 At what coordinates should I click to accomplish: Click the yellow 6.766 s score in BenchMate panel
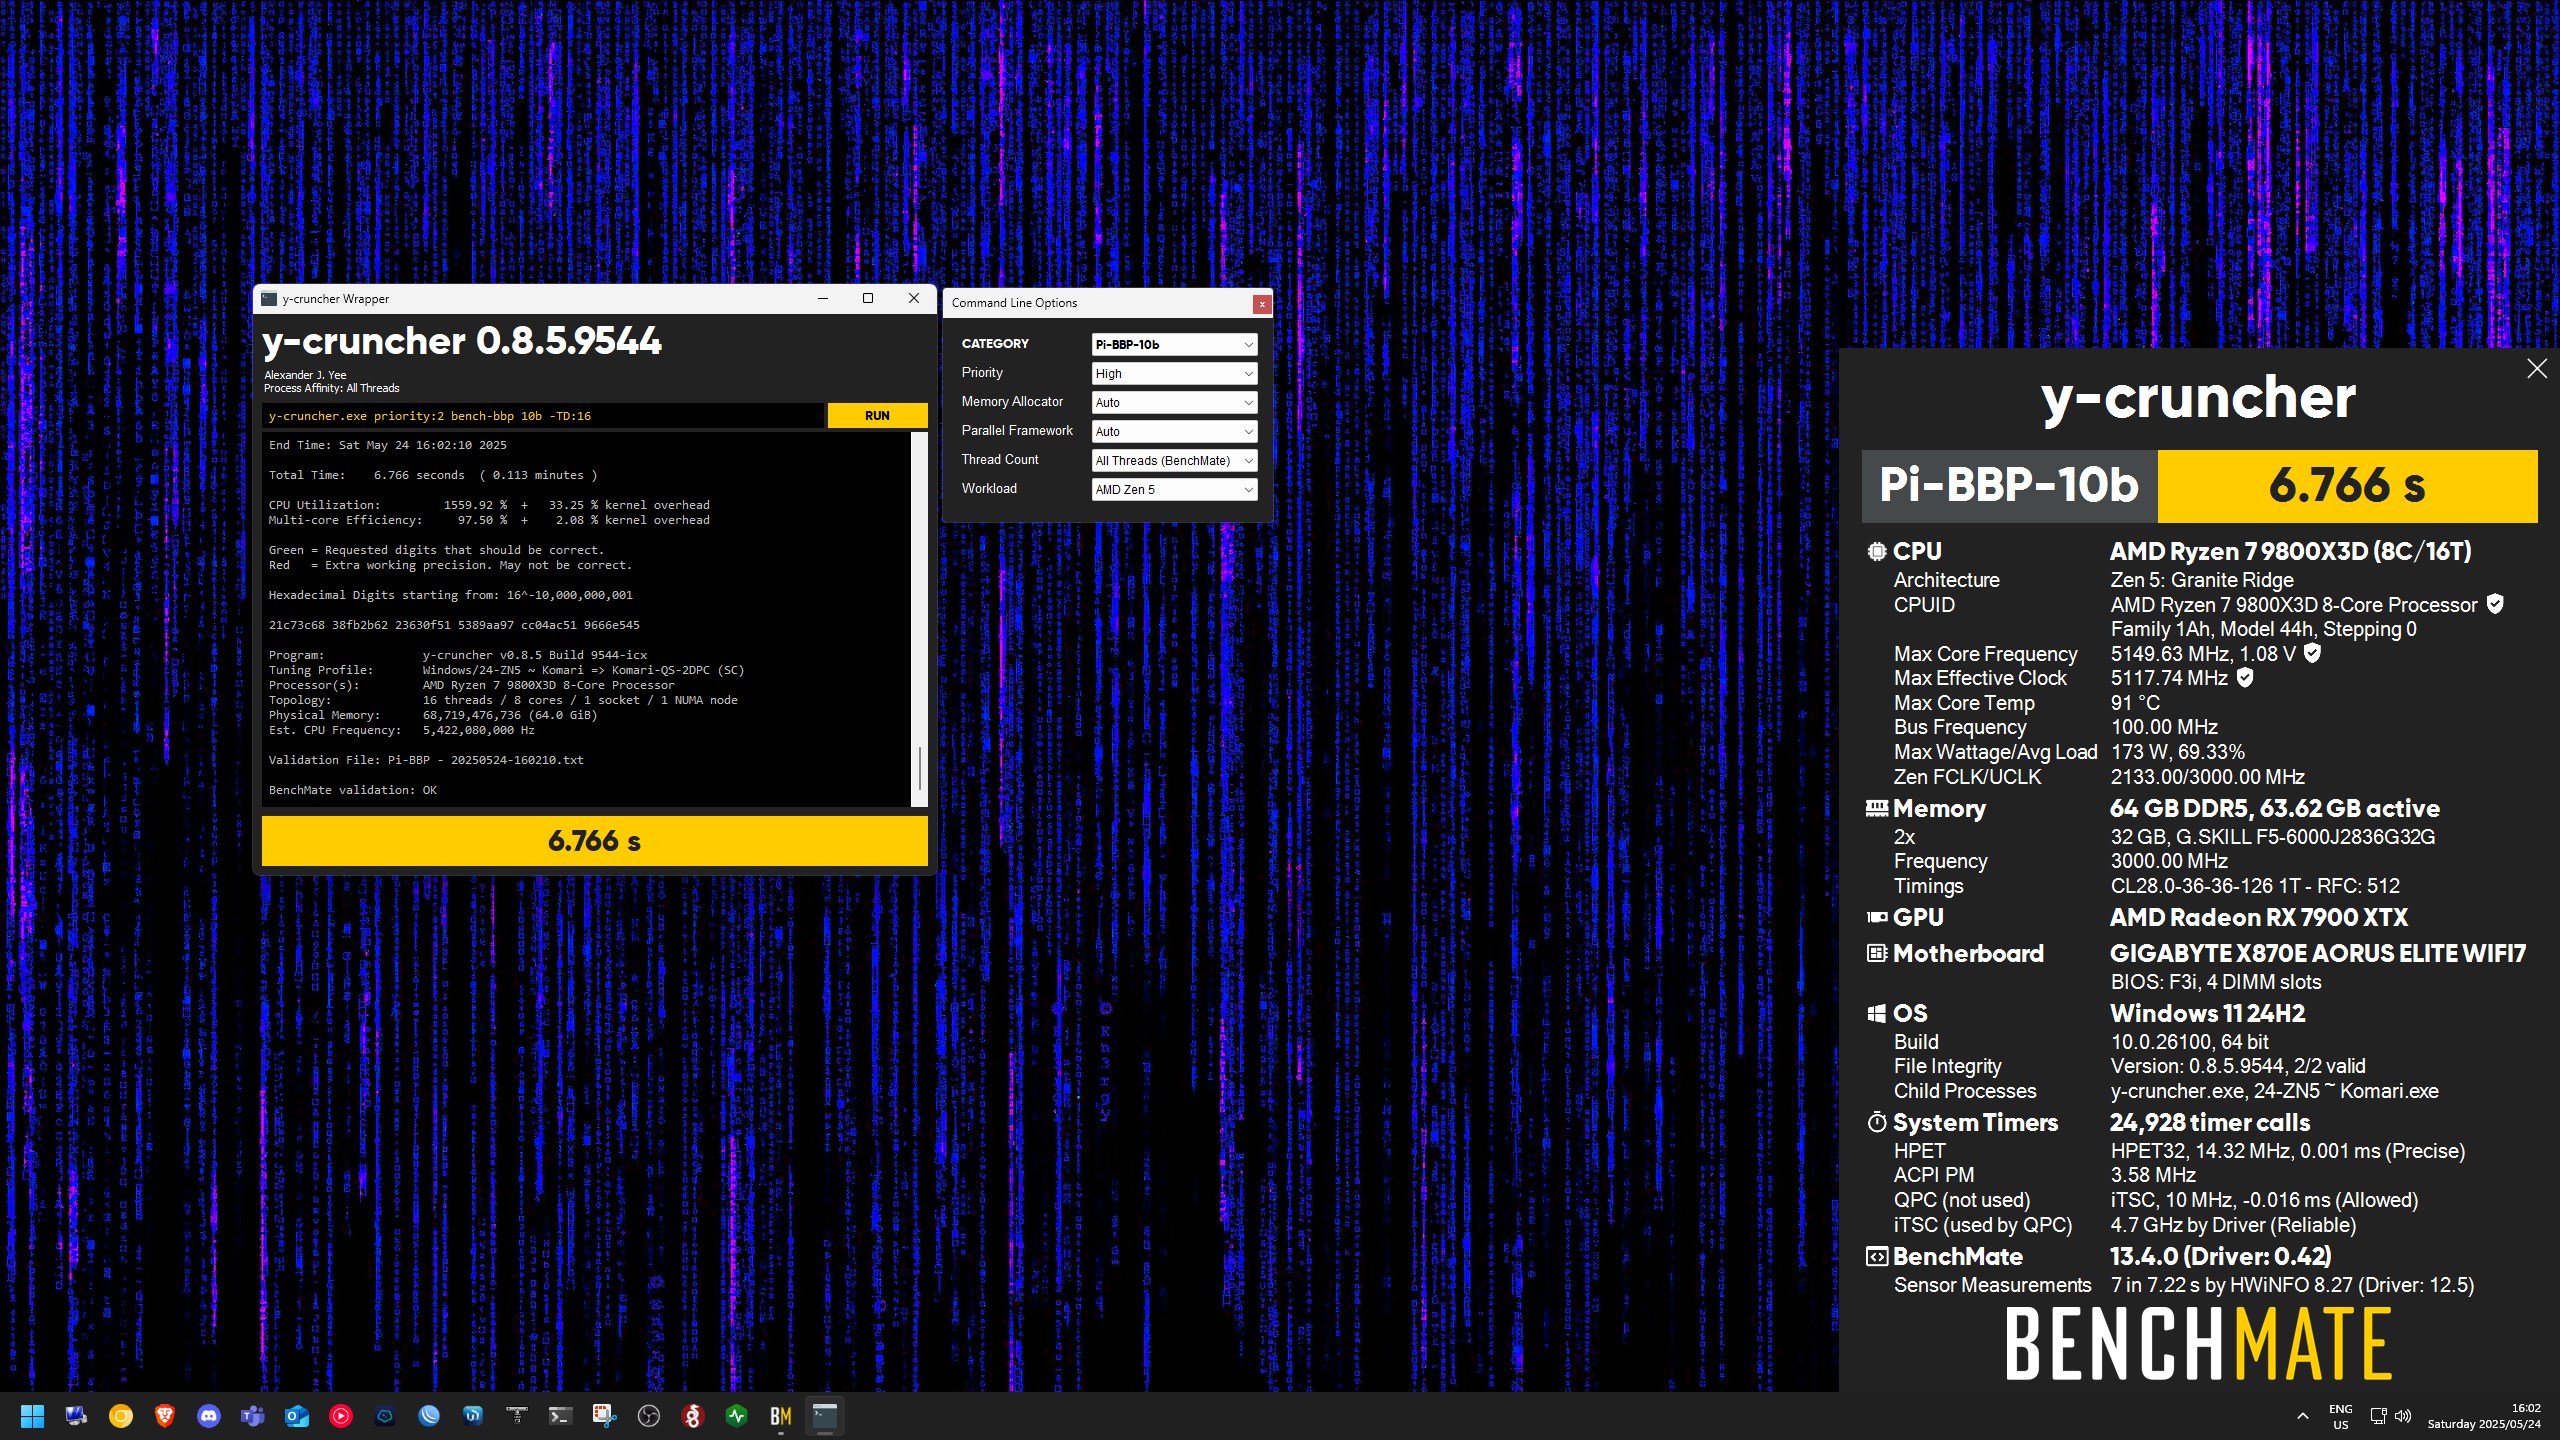pos(2347,486)
